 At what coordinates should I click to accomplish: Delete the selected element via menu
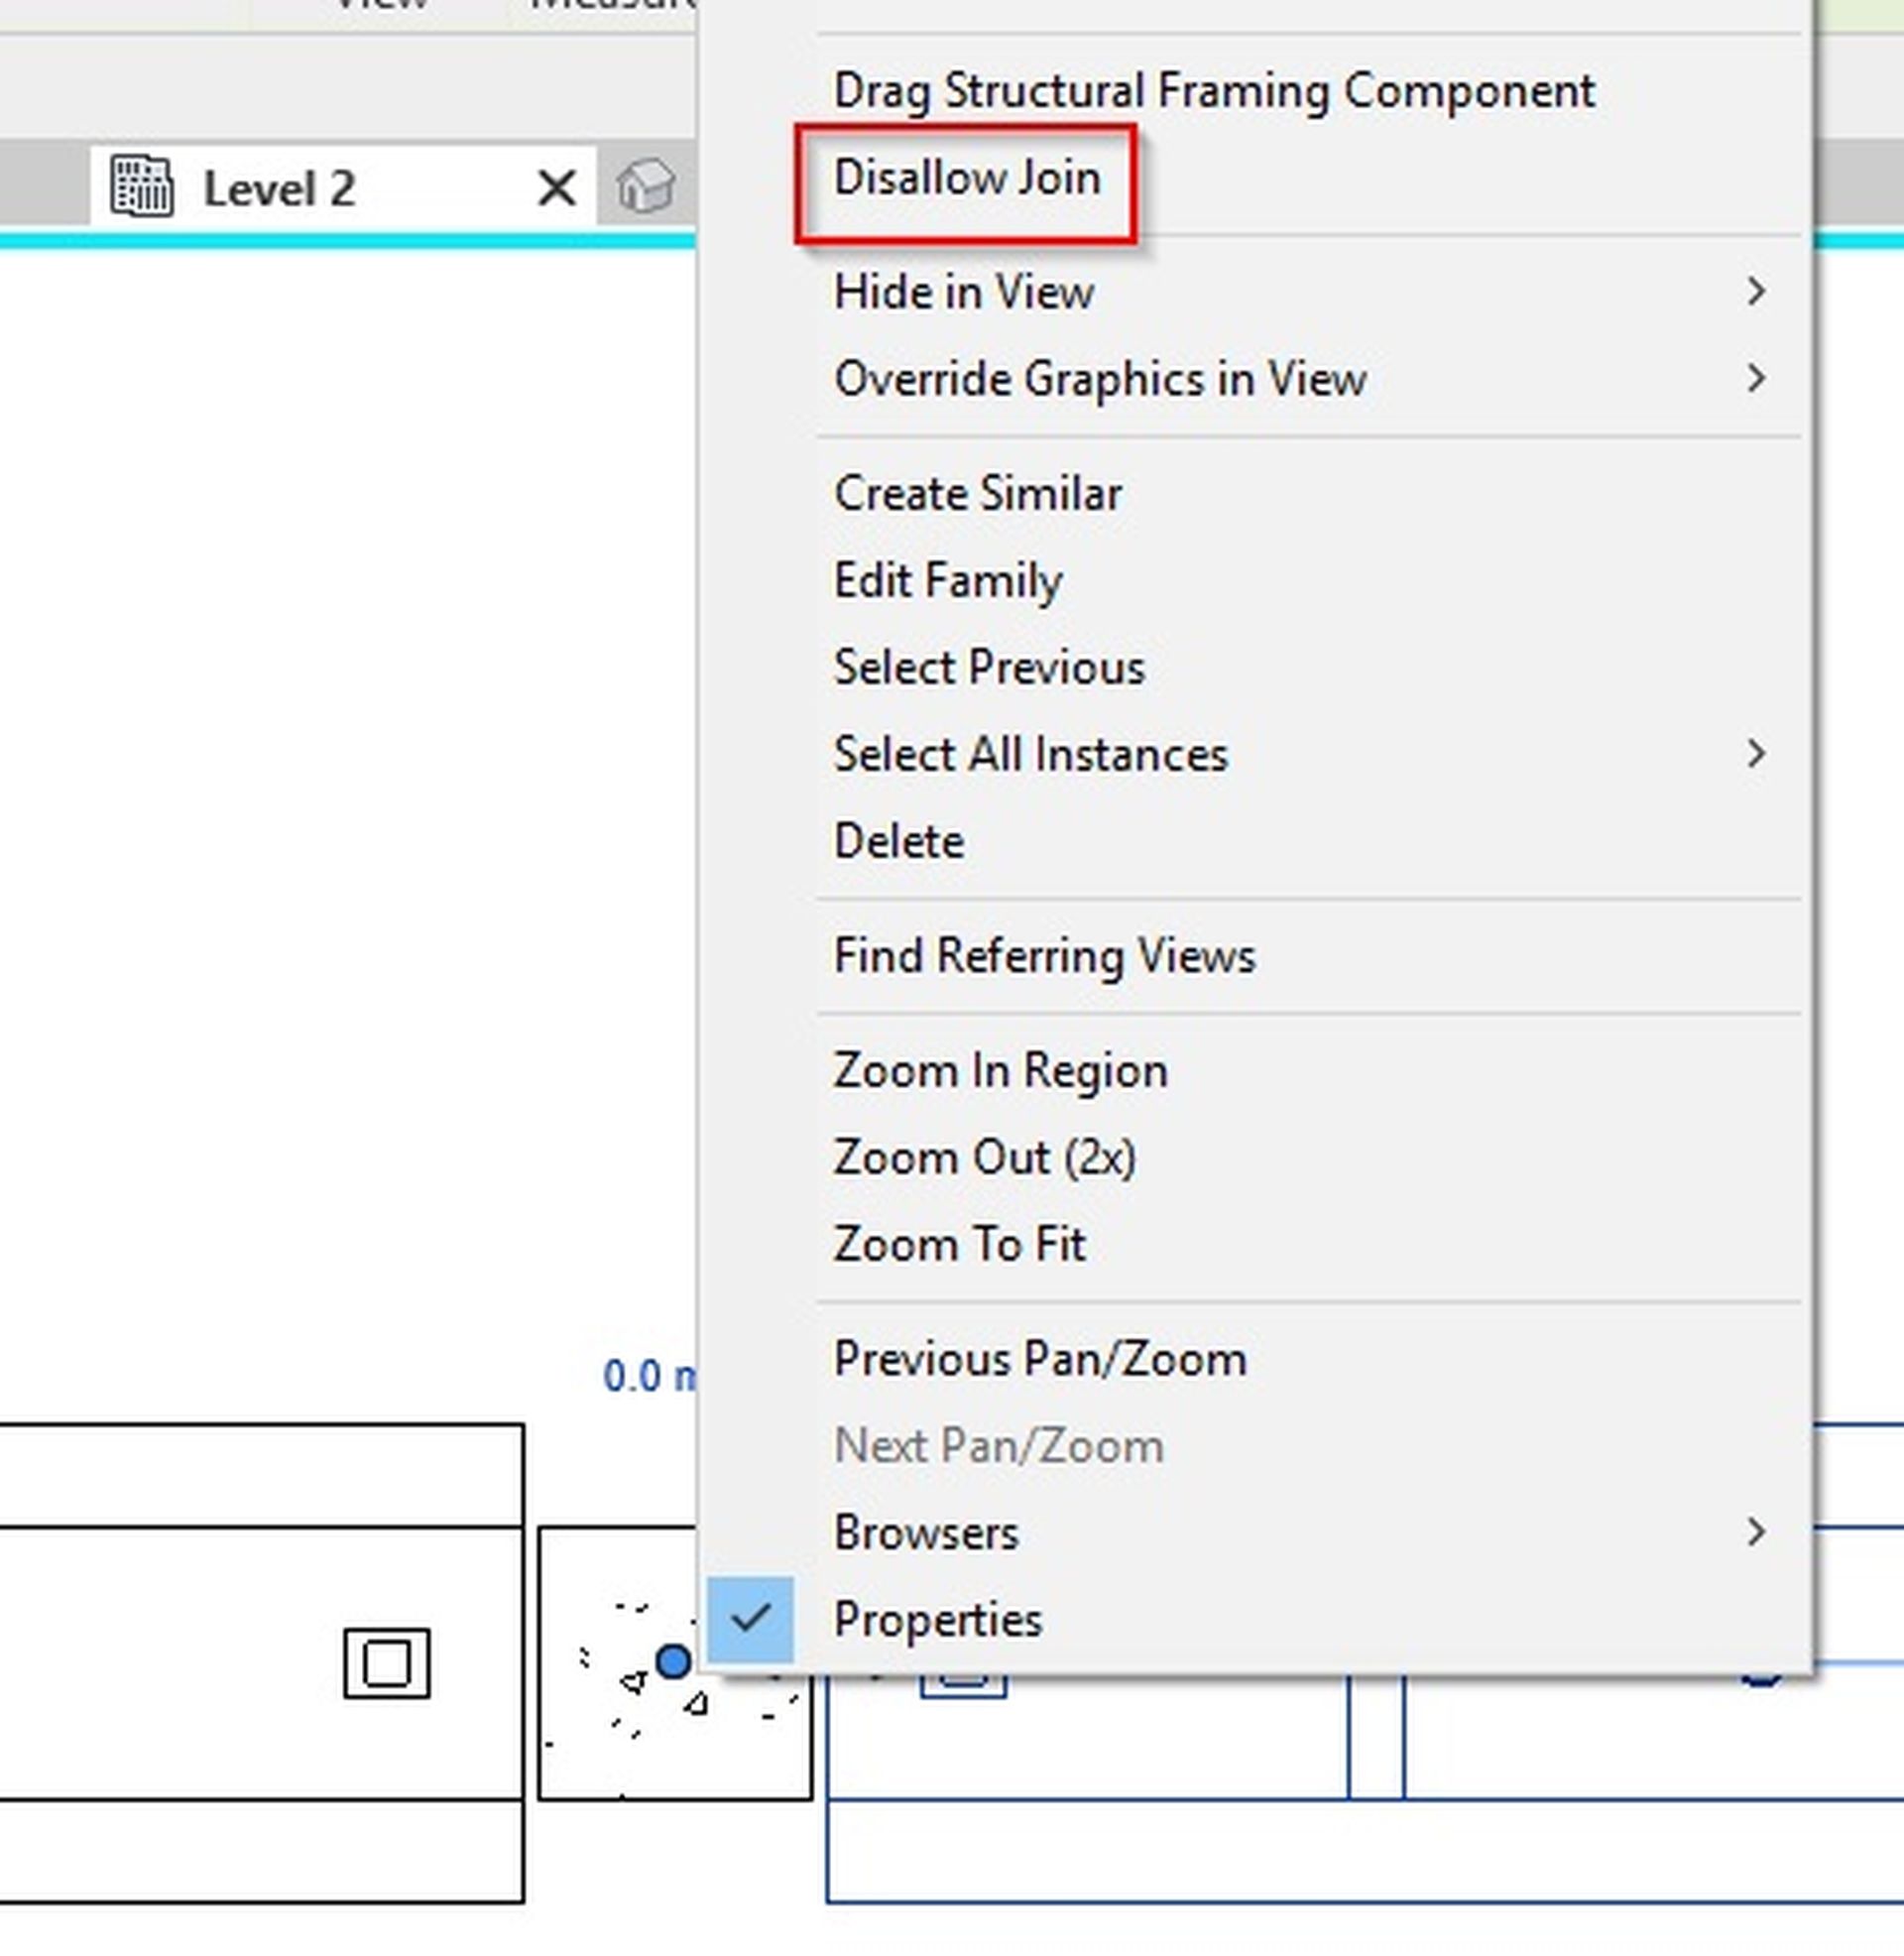[x=898, y=841]
